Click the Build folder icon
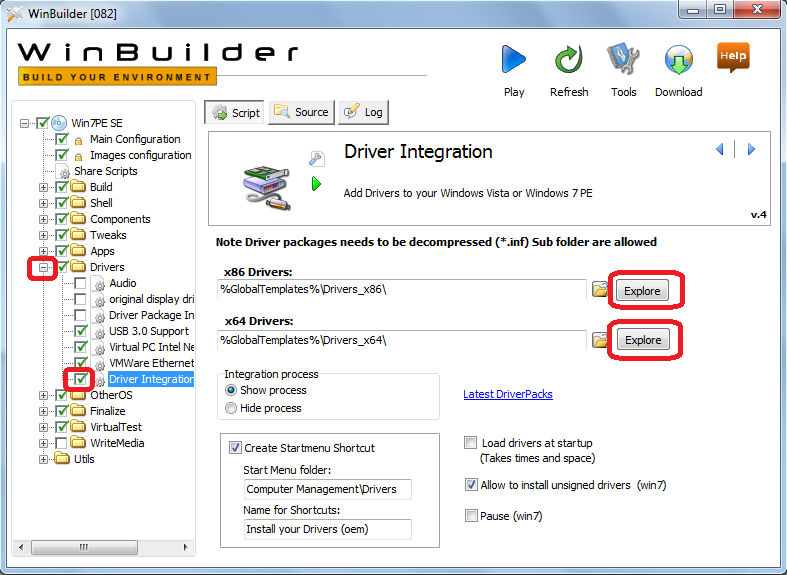The image size is (787, 575). pos(78,187)
